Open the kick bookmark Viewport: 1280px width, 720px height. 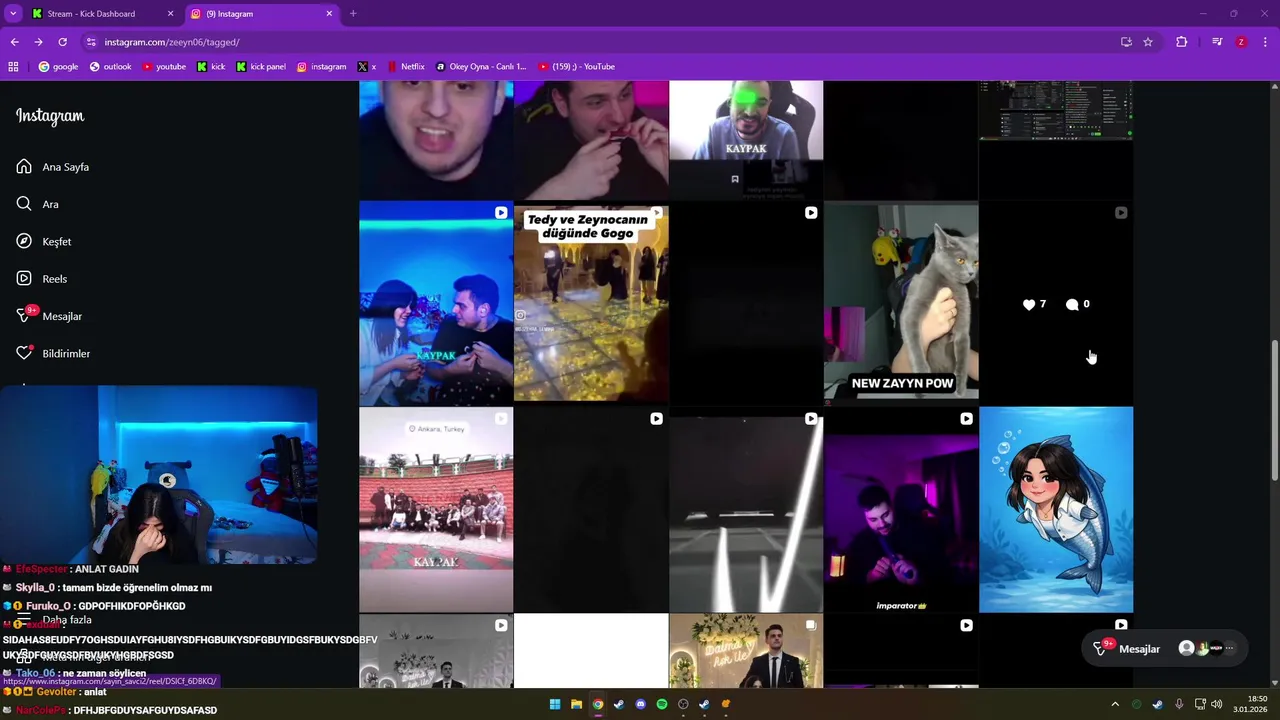(211, 67)
